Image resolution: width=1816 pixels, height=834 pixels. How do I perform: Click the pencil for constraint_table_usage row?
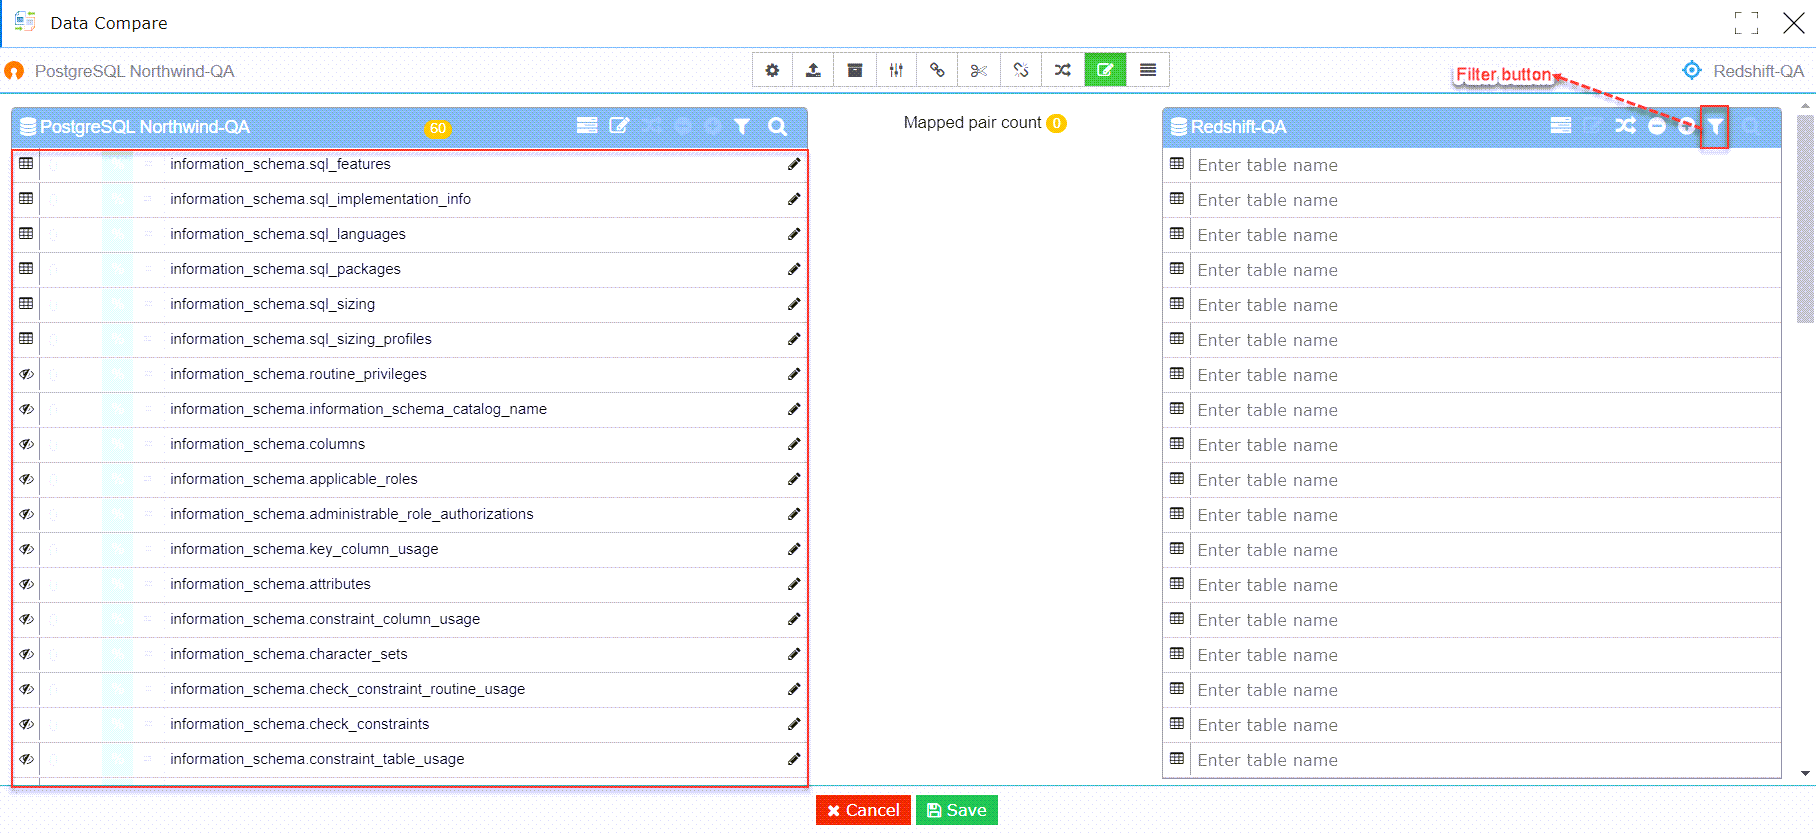pos(794,759)
